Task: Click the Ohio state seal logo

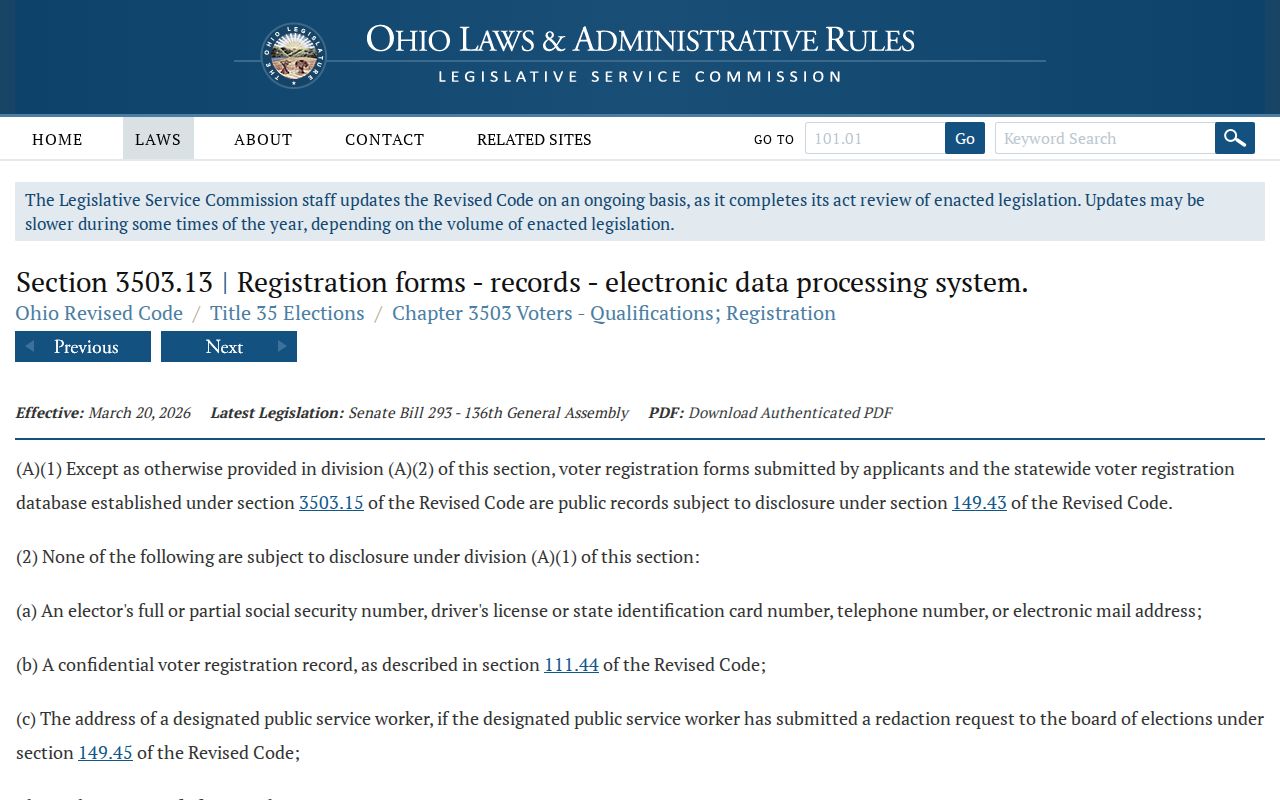Action: coord(293,56)
